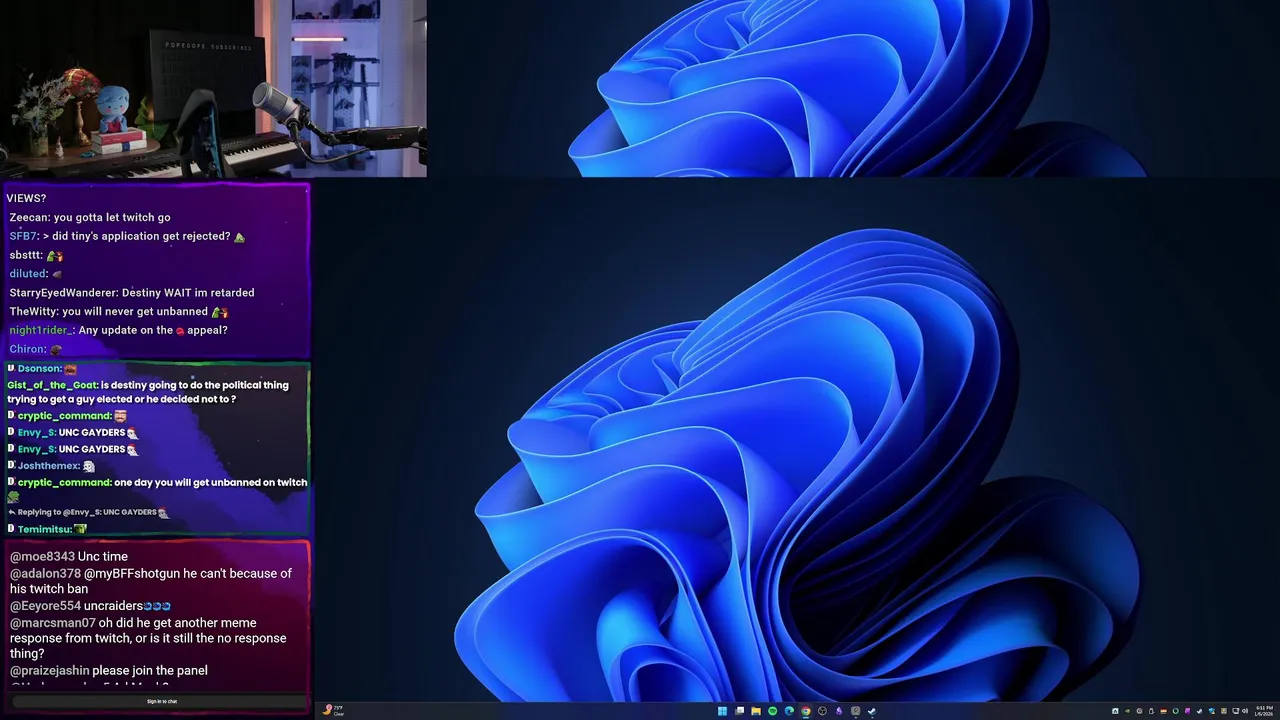Click the webcam feed thumbnail
Image resolution: width=1280 pixels, height=720 pixels.
213,89
